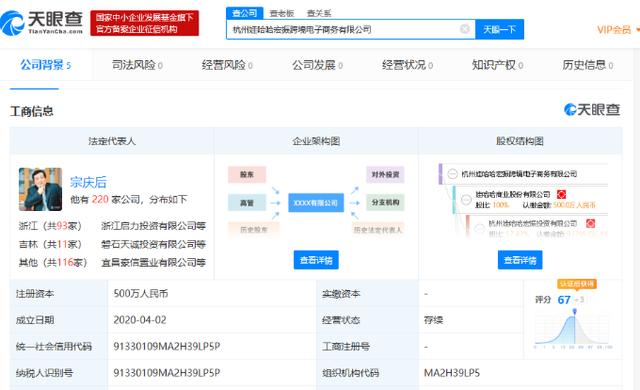Viewport: 640px width, 390px height.
Task: Click the 股权结构图 column header
Action: pyautogui.click(x=520, y=141)
